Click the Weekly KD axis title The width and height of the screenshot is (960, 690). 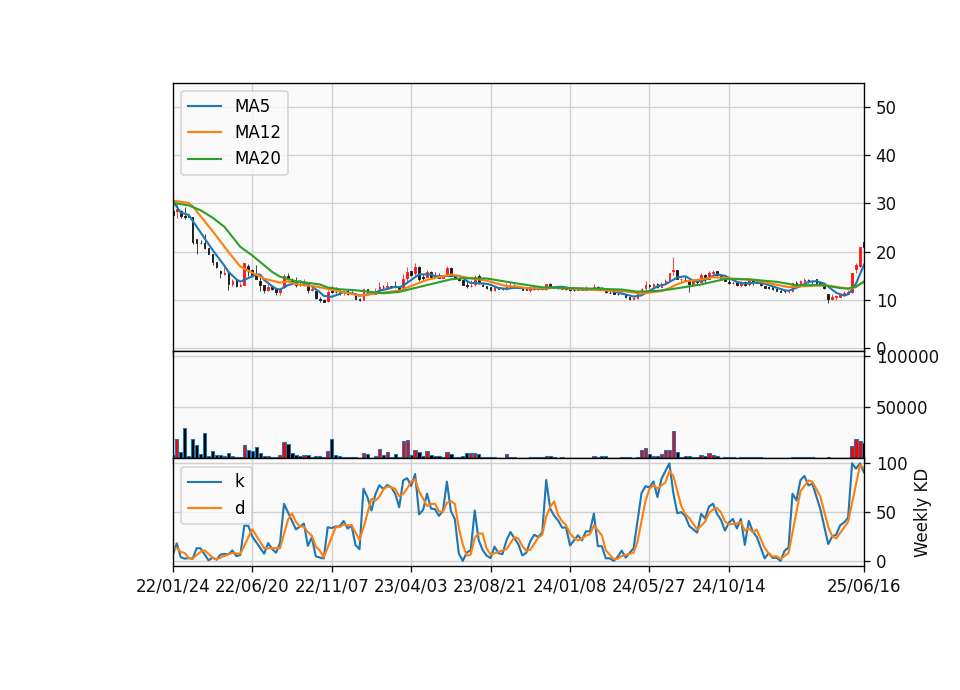(x=921, y=514)
